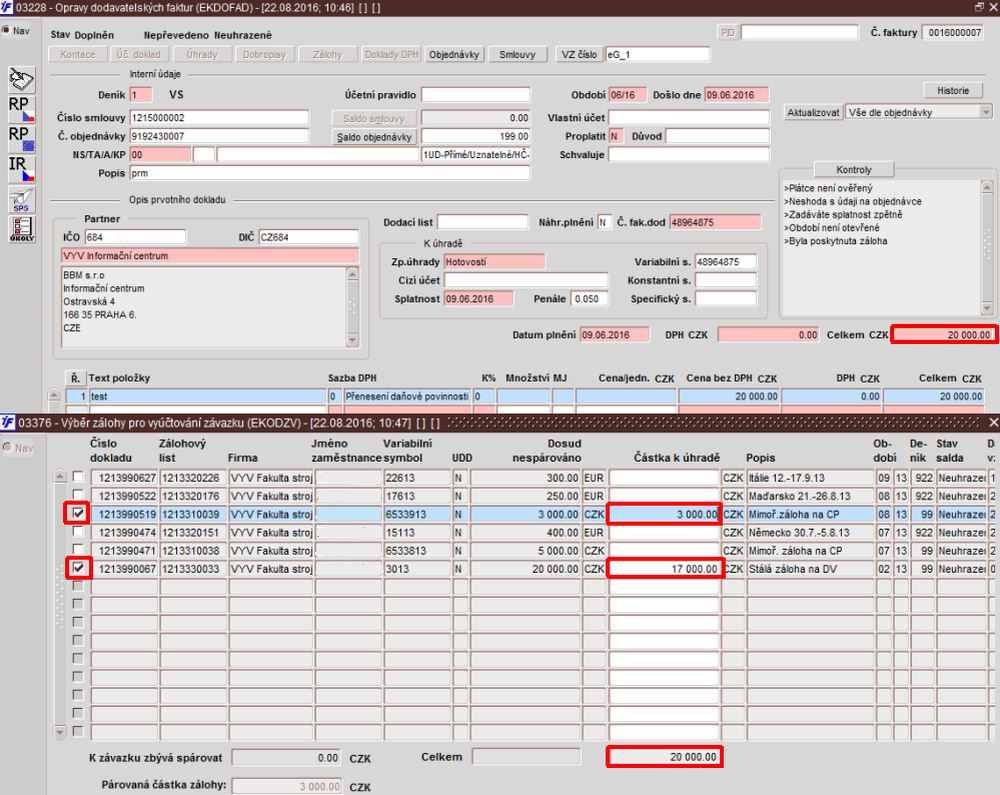1000x795 pixels.
Task: Click the Smlouvy button
Action: [x=518, y=54]
